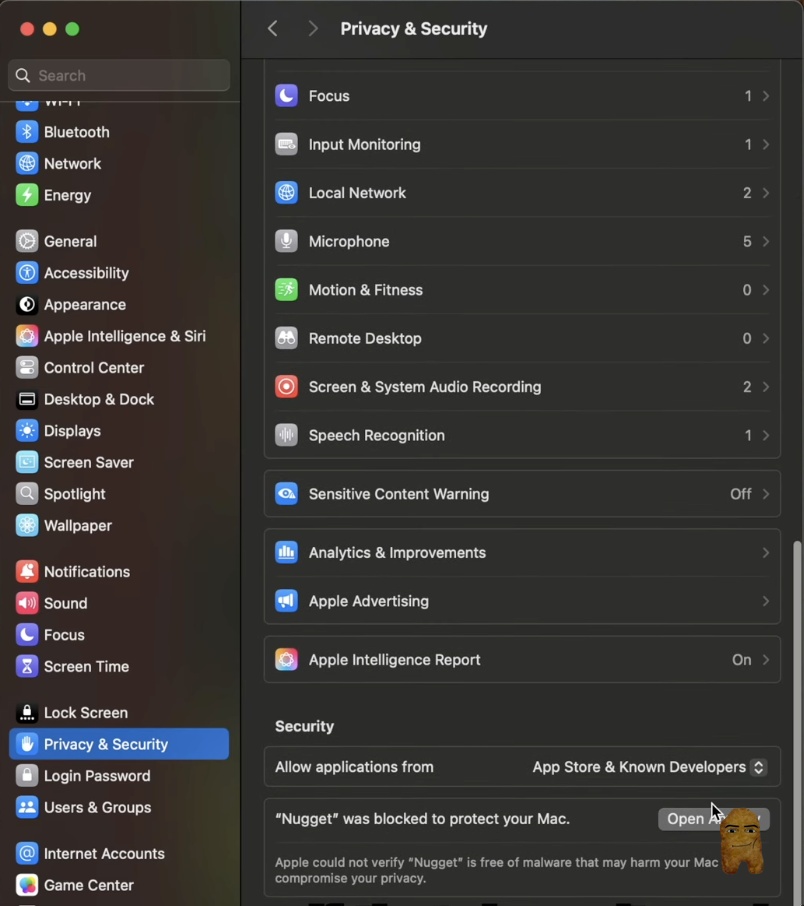Image resolution: width=804 pixels, height=906 pixels.
Task: Click the Motion & Fitness runner icon
Action: coord(286,290)
